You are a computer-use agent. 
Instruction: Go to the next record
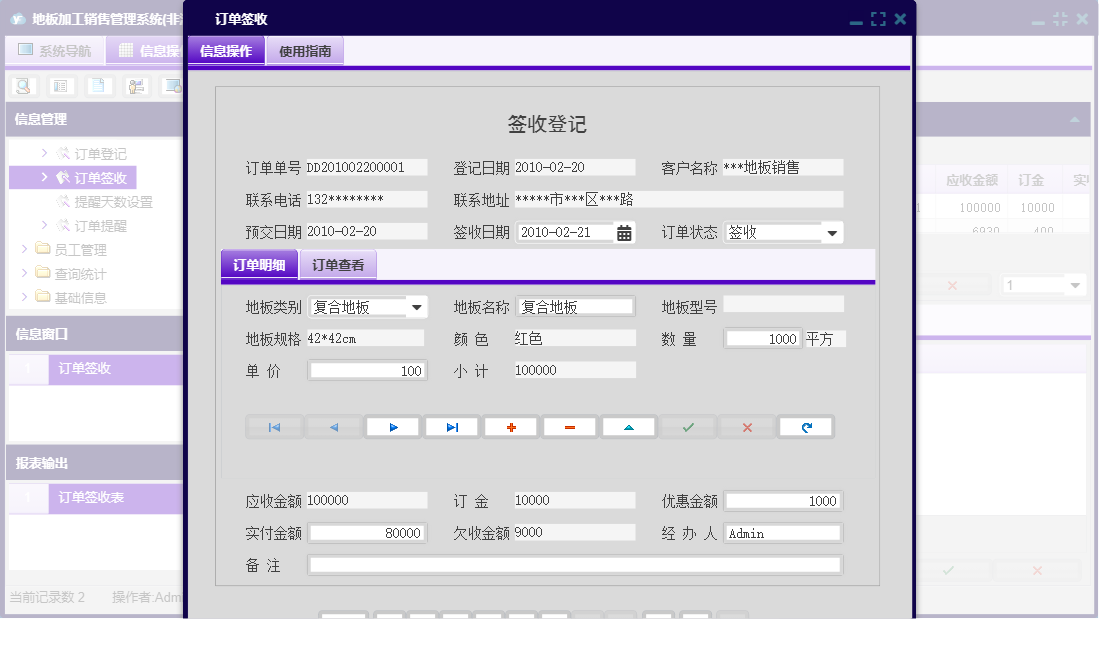pyautogui.click(x=392, y=426)
